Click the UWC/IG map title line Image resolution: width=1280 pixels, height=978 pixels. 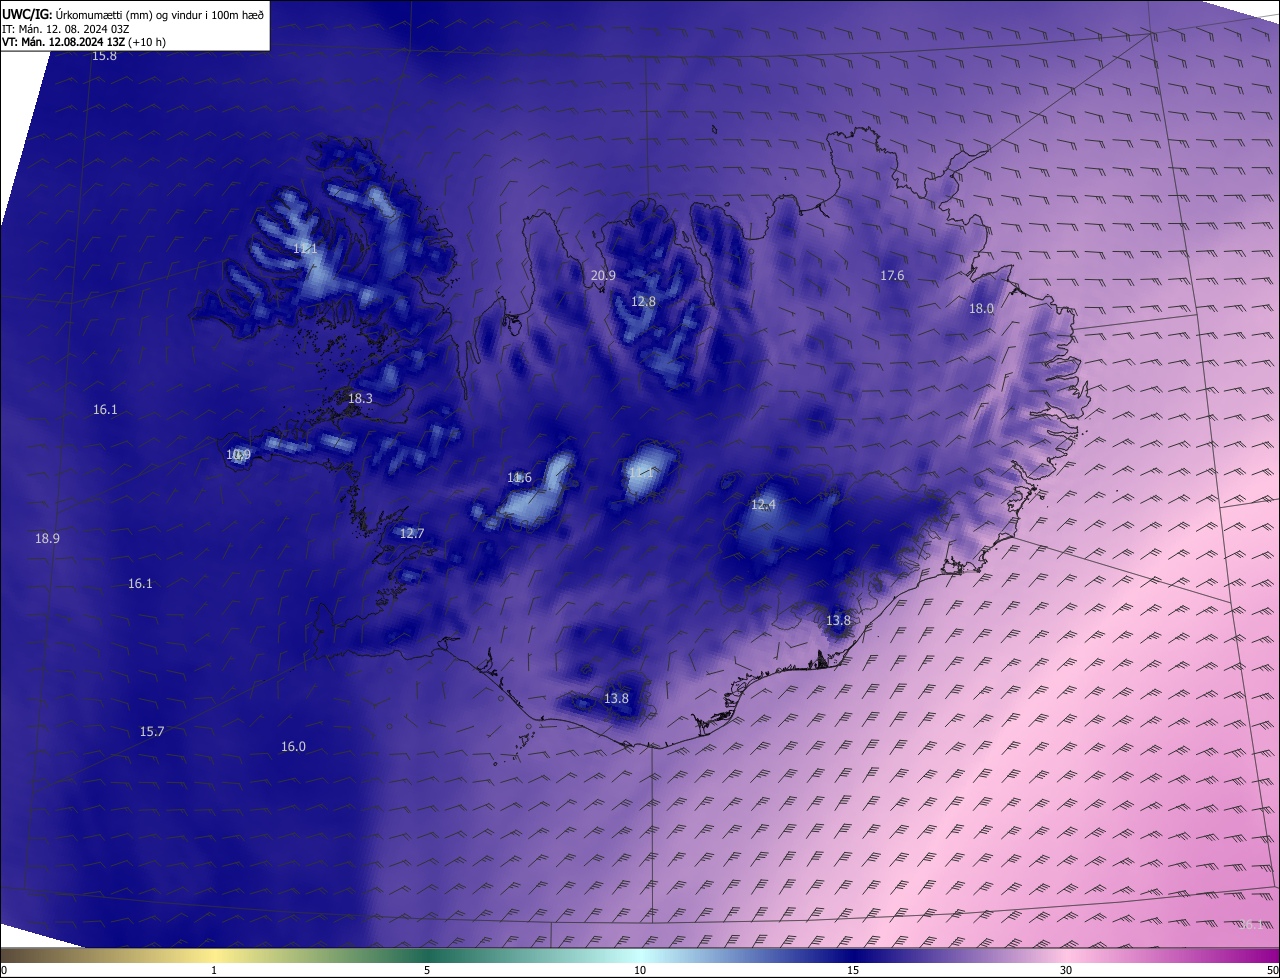click(133, 15)
